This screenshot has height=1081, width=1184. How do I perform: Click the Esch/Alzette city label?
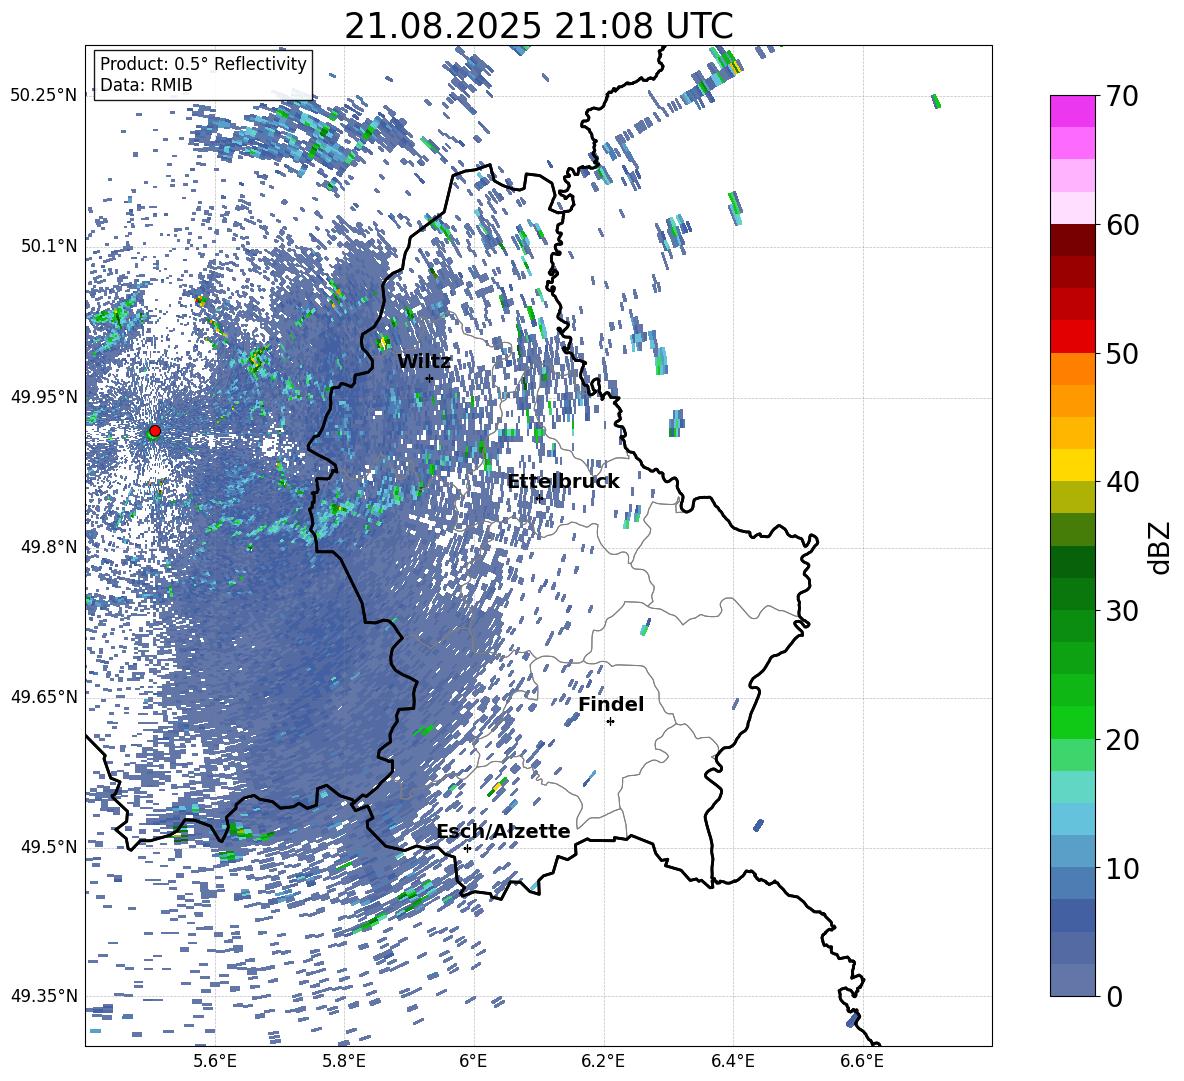coord(504,832)
